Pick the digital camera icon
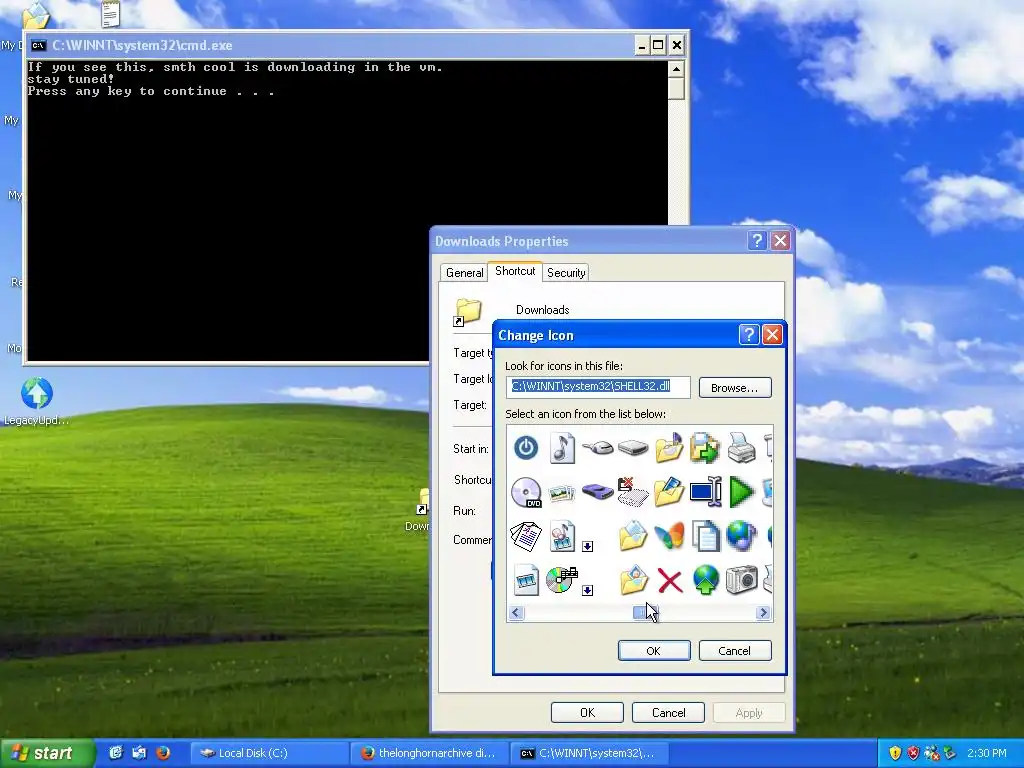Screen dimensions: 1024x768 tap(741, 580)
